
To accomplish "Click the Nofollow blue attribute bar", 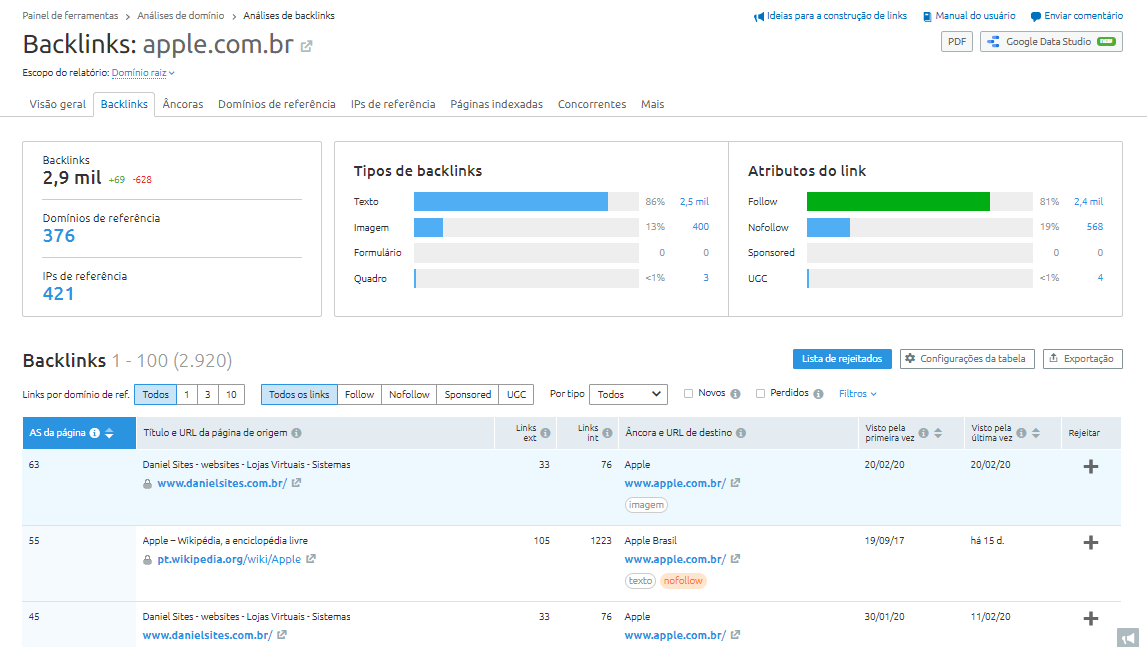I will [828, 227].
